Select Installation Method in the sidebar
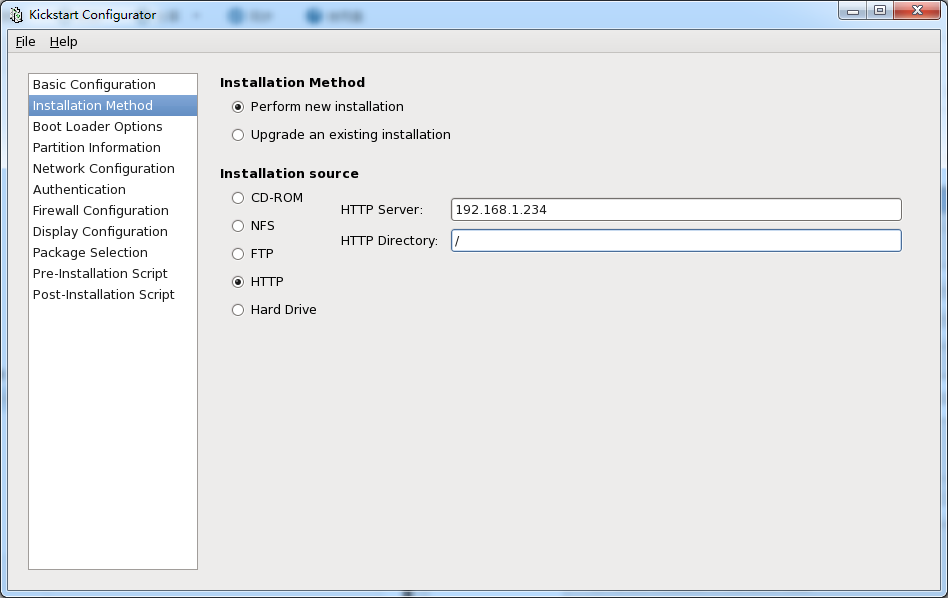 pyautogui.click(x=112, y=105)
